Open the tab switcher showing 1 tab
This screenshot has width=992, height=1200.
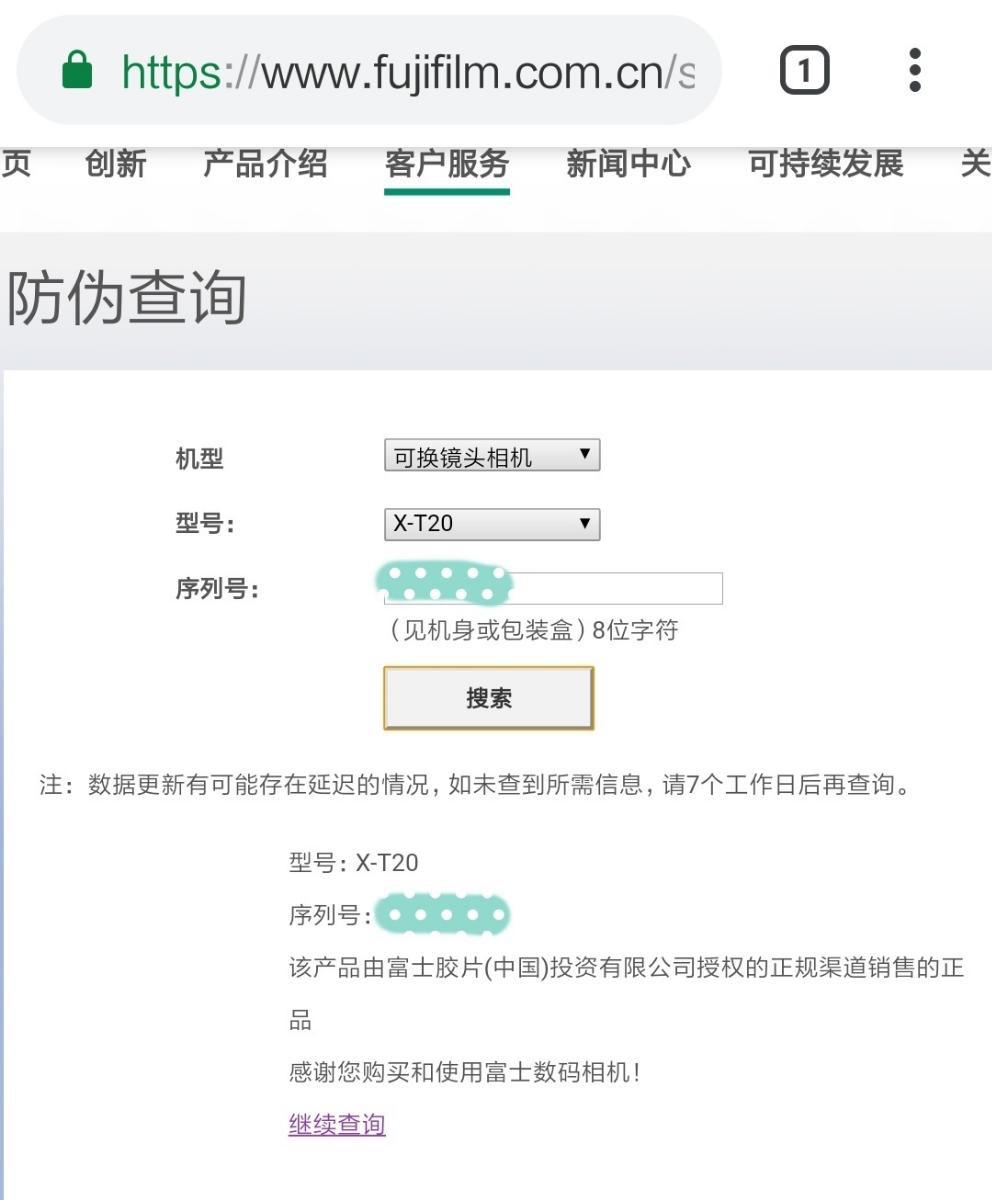tap(806, 68)
